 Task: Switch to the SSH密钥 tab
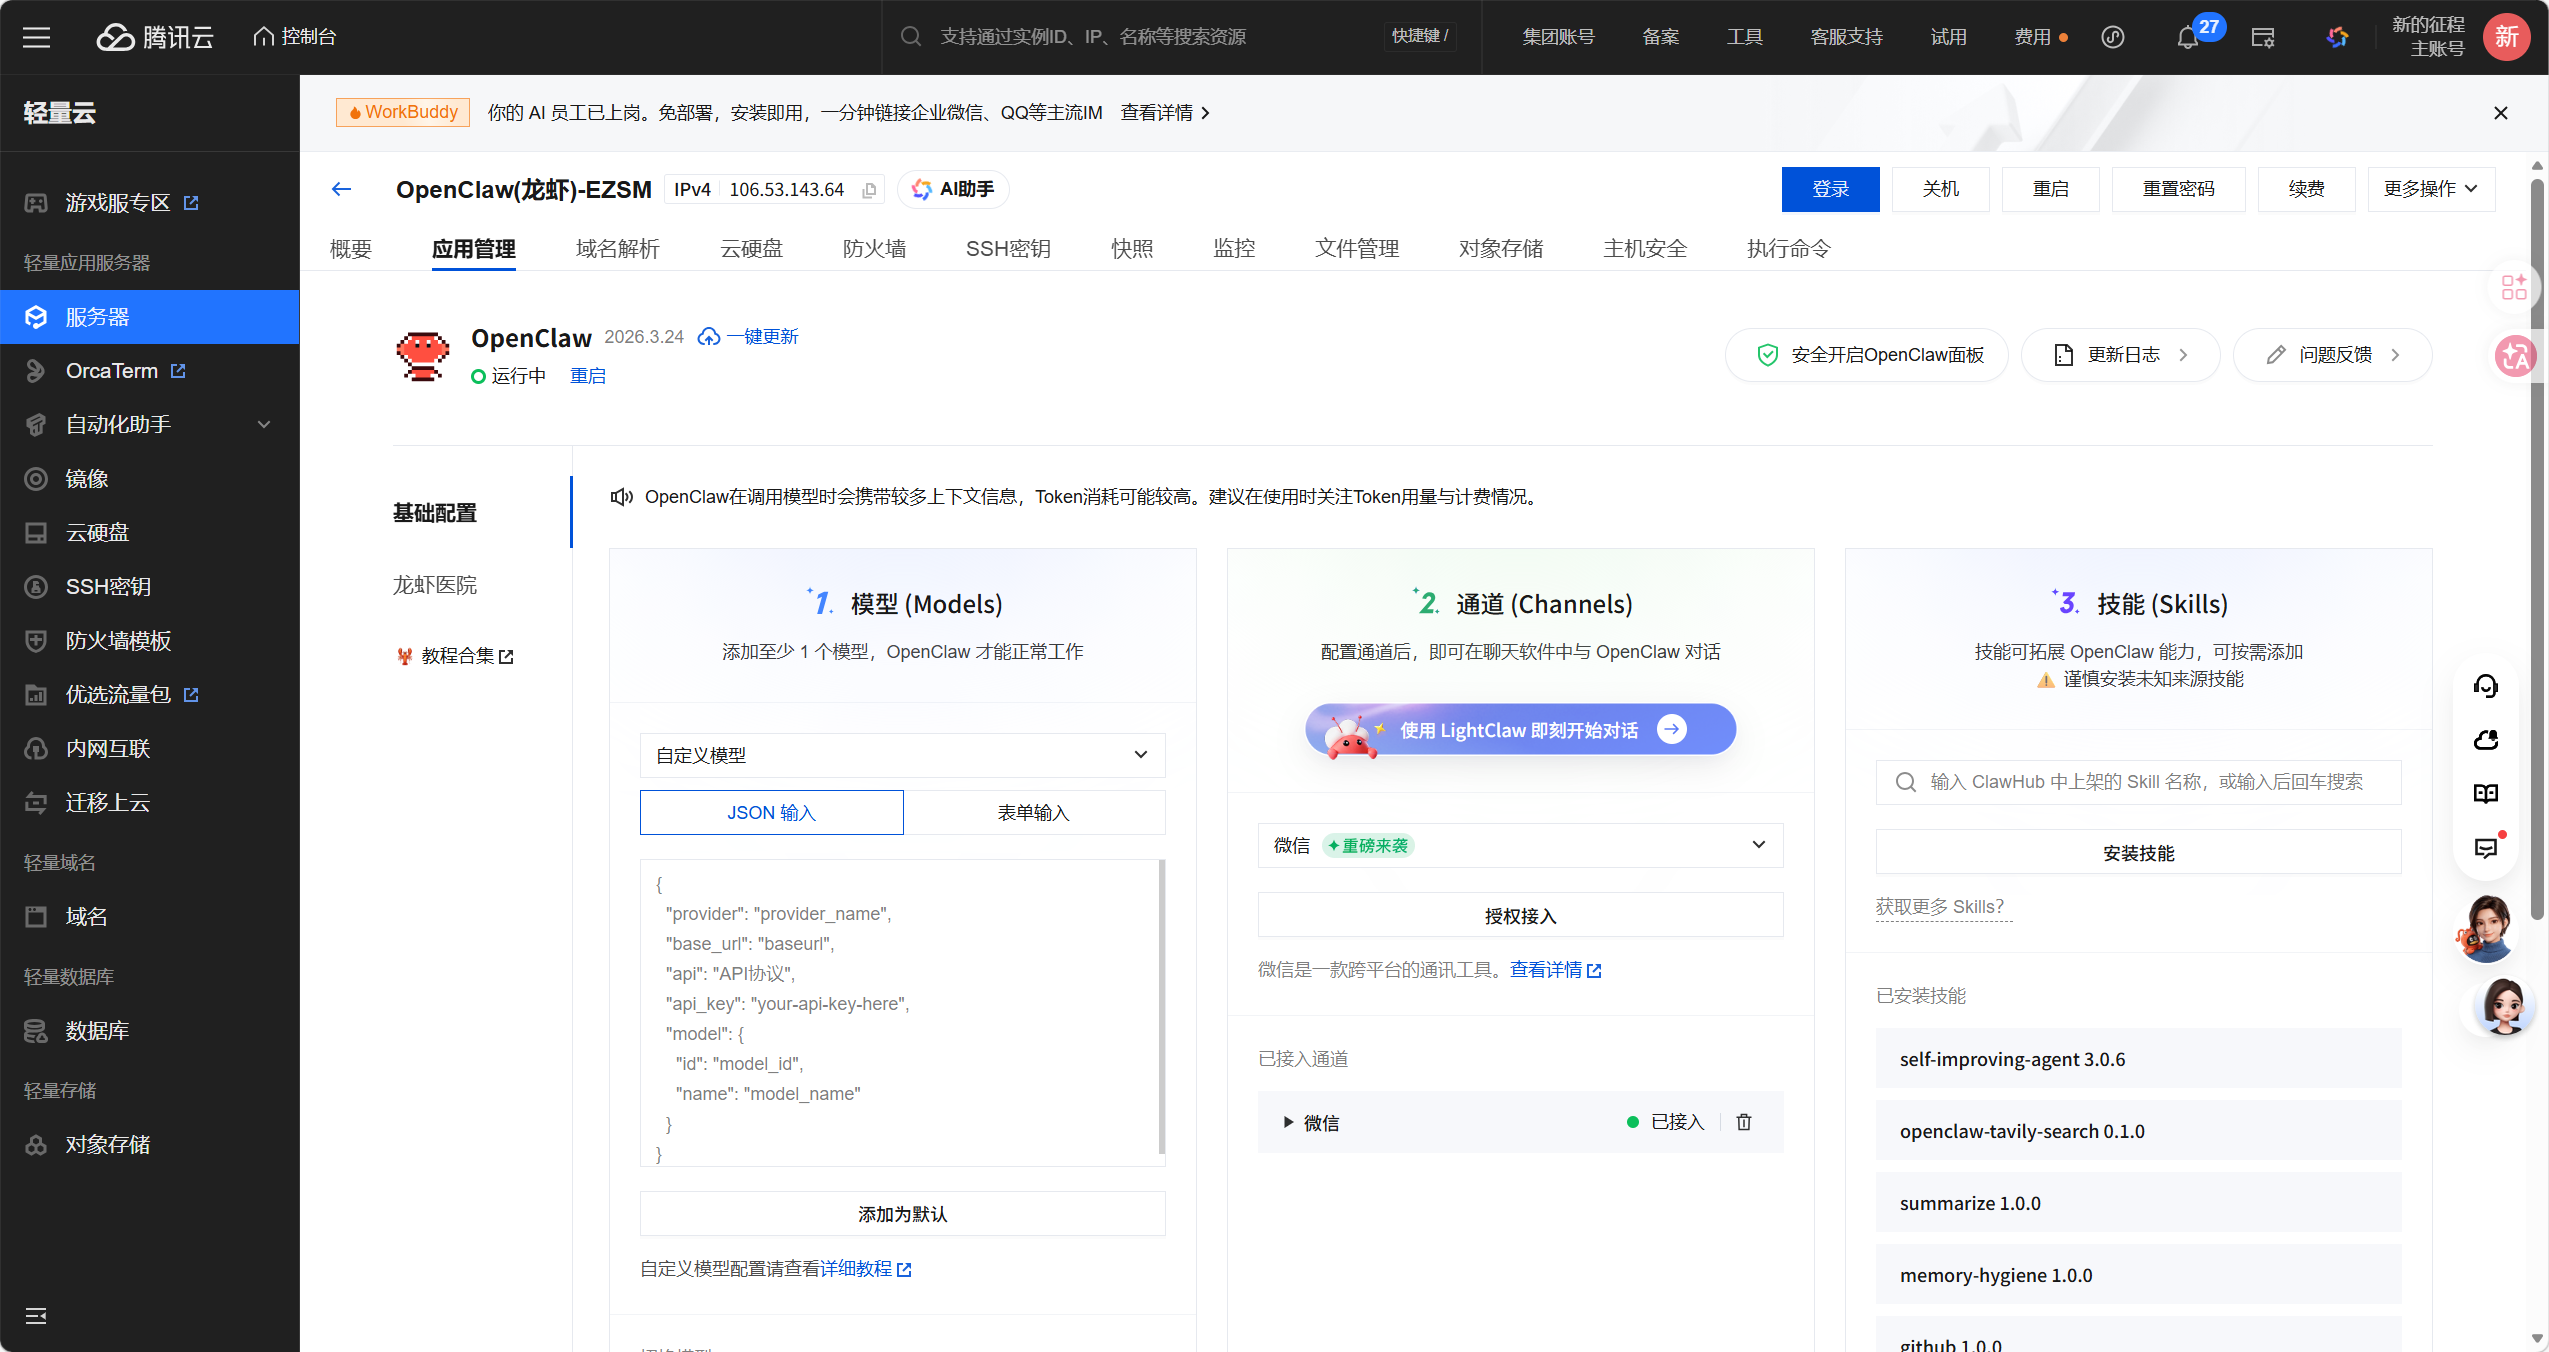click(x=1008, y=249)
